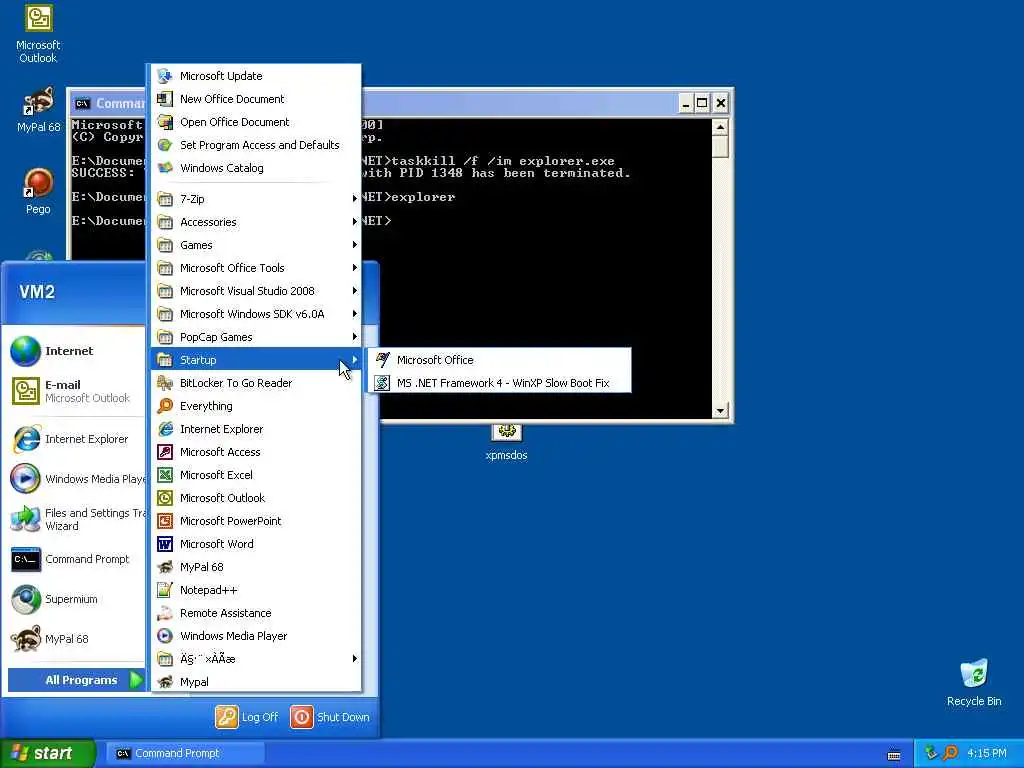1024x768 pixels.
Task: Expand the Accessories folder
Action: pos(256,222)
